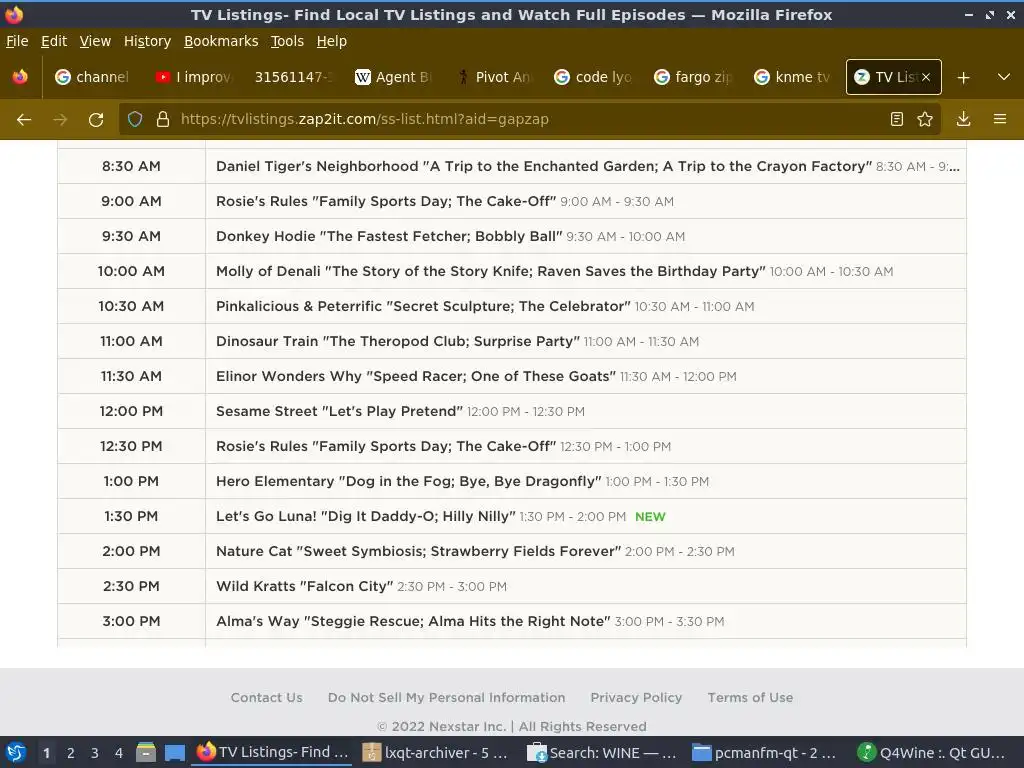
Task: Switch to Search: WINE taskbar window
Action: (602, 753)
